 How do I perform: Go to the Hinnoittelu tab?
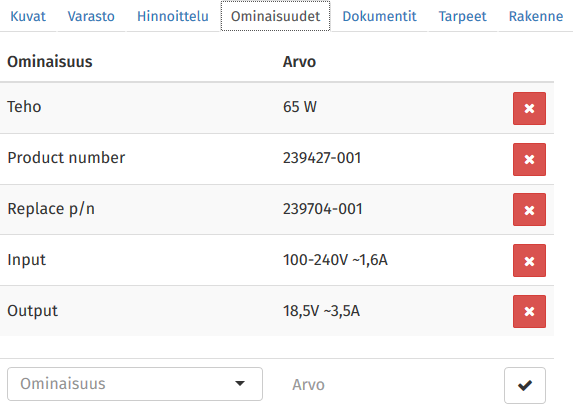coord(172,16)
